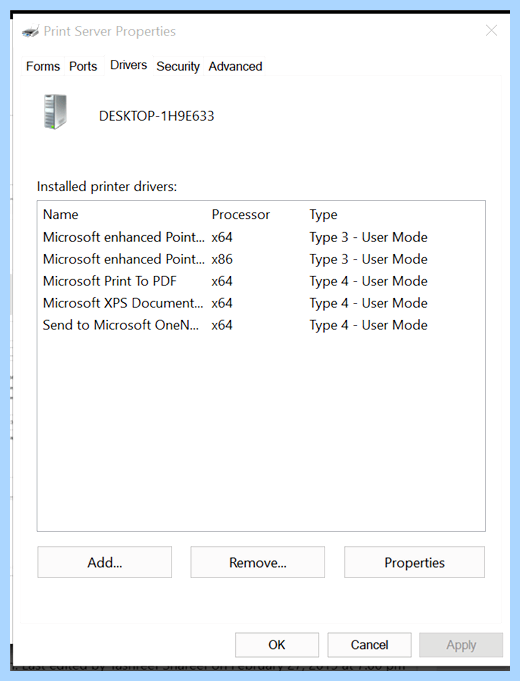Viewport: 520px width, 681px height.
Task: Click the Cancel button
Action: tap(369, 645)
